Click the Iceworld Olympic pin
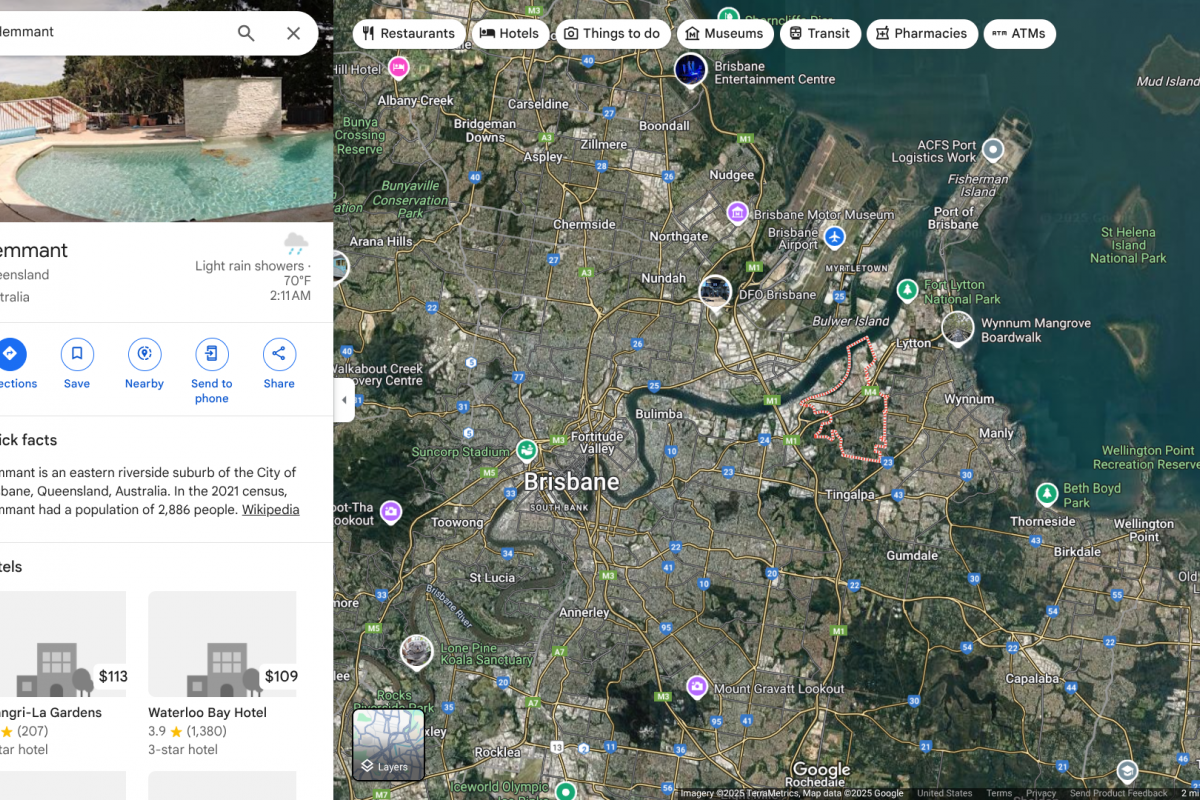This screenshot has height=800, width=1200. pos(566,790)
